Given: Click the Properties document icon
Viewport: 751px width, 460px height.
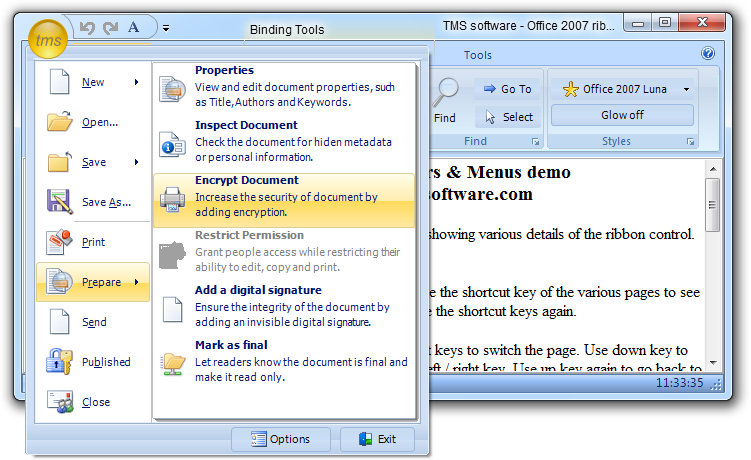Looking at the screenshot, I should pos(172,89).
